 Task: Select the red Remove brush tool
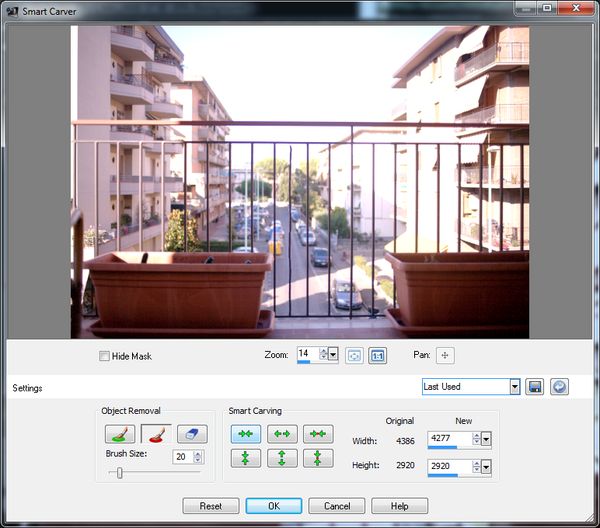pyautogui.click(x=155, y=434)
